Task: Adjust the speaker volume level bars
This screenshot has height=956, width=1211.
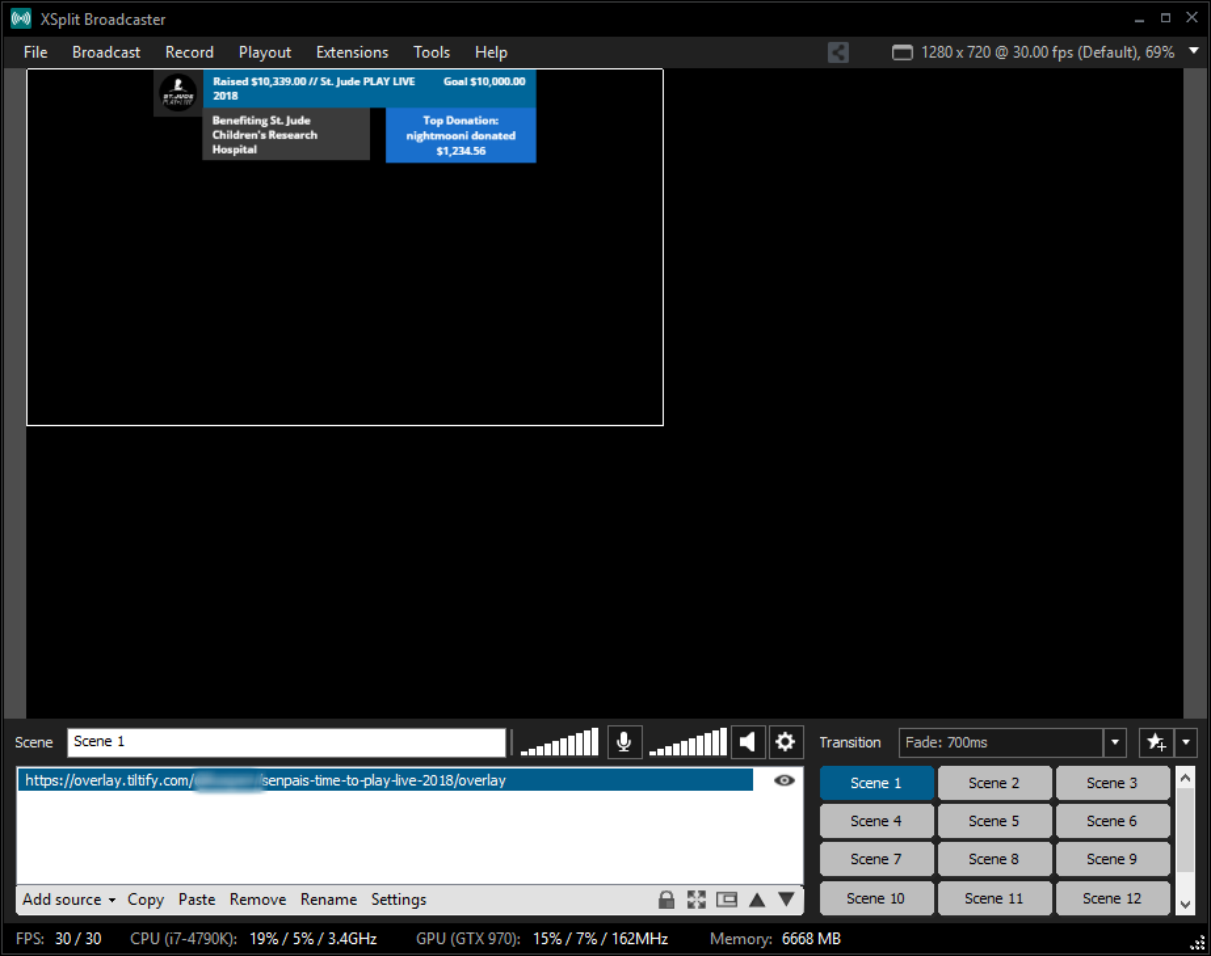Action: [688, 742]
